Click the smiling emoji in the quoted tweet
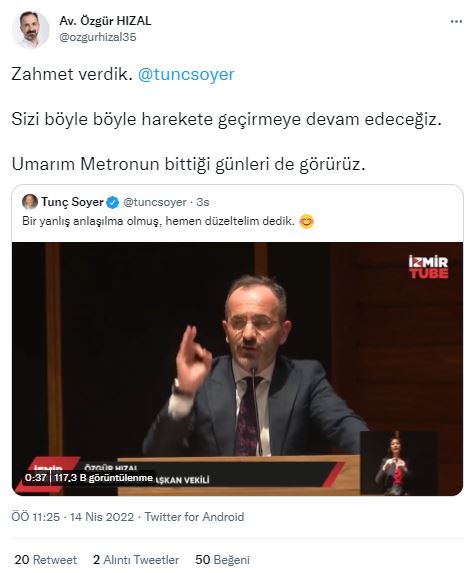The image size is (476, 573). pyautogui.click(x=306, y=221)
